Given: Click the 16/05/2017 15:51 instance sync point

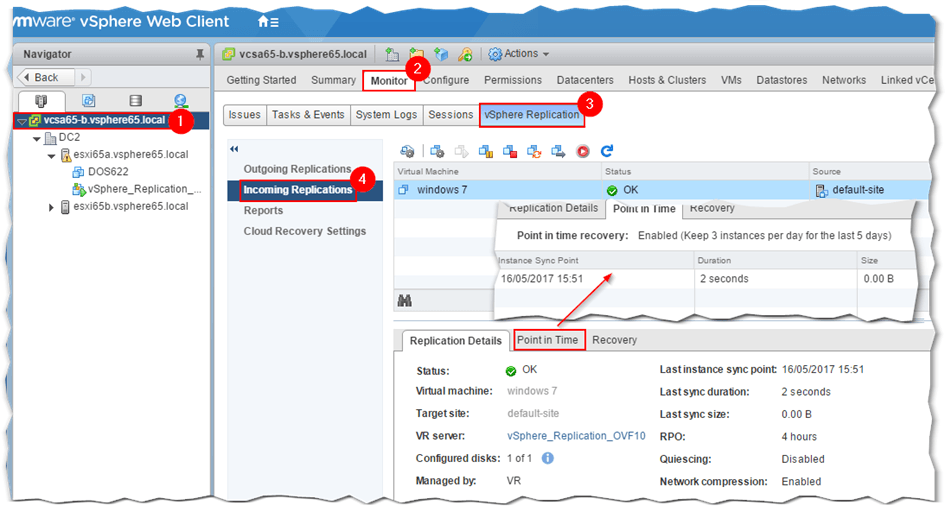Looking at the screenshot, I should (542, 279).
